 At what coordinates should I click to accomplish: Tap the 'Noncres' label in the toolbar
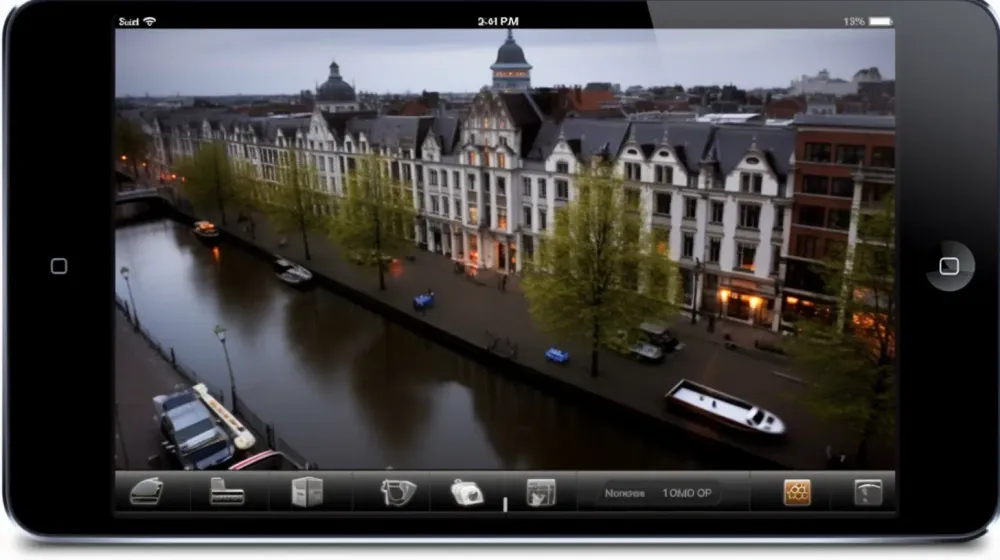624,493
